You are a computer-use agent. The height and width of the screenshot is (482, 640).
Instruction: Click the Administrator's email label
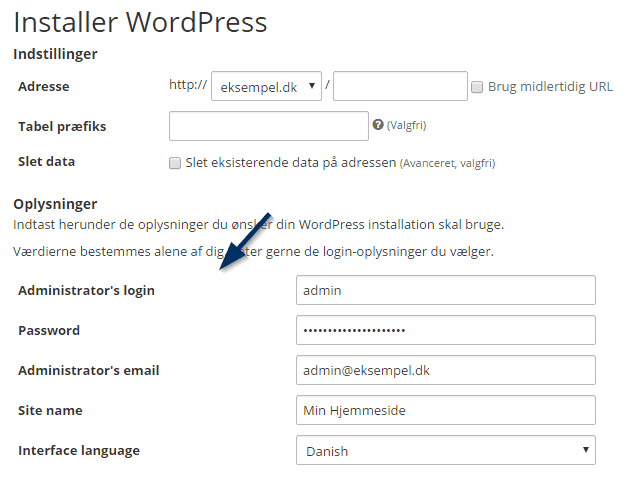89,371
